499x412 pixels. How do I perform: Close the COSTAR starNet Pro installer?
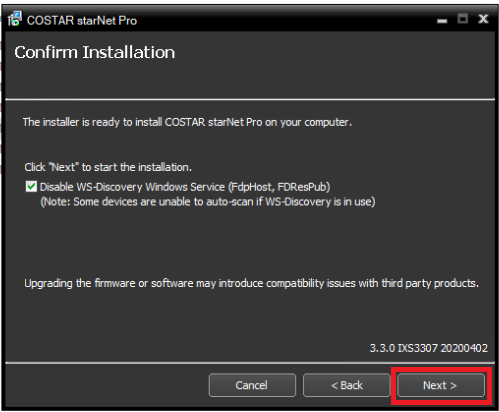point(483,19)
